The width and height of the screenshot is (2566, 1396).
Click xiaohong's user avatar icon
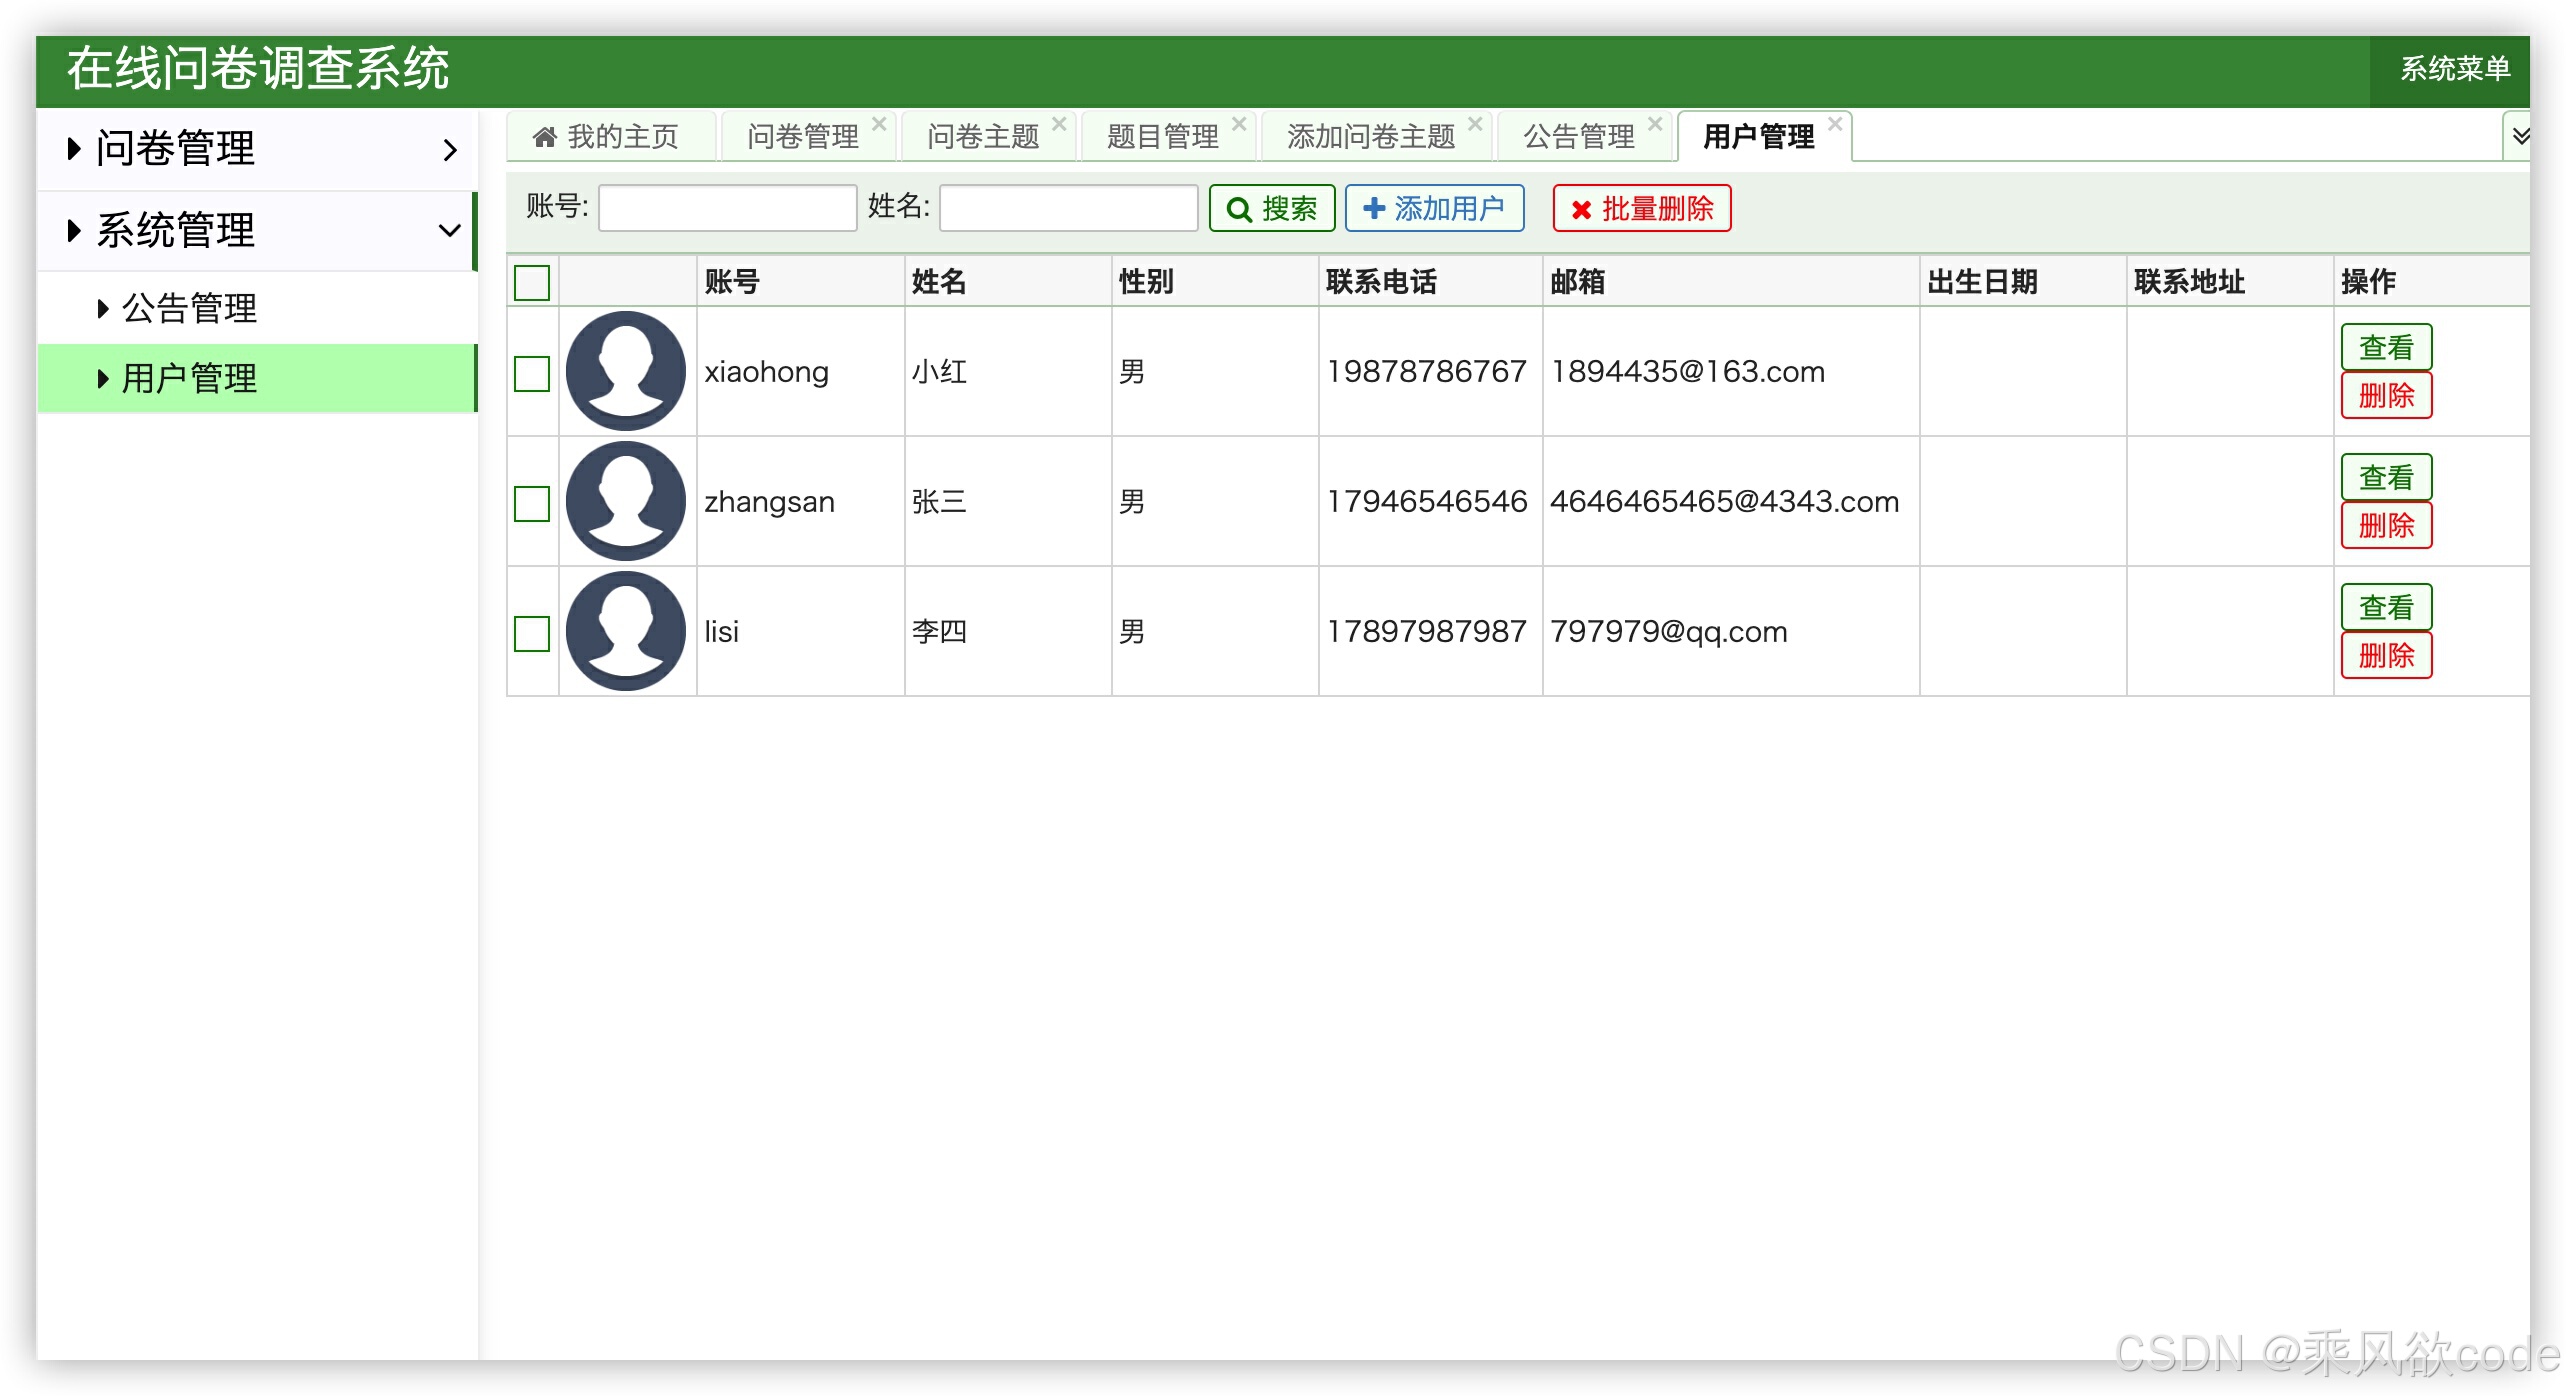point(626,371)
